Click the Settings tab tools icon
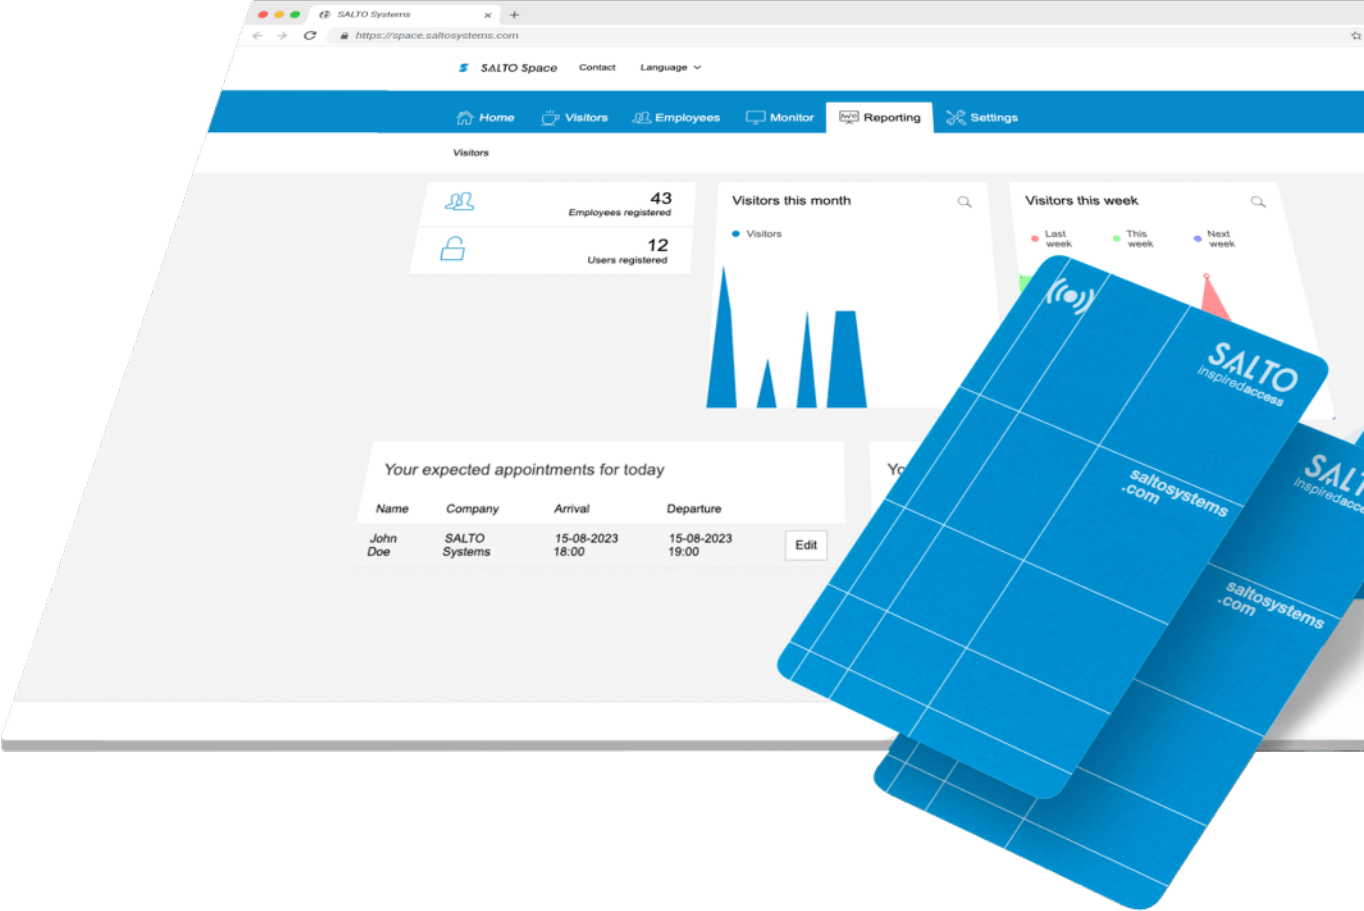The image size is (1364, 911). [x=956, y=118]
